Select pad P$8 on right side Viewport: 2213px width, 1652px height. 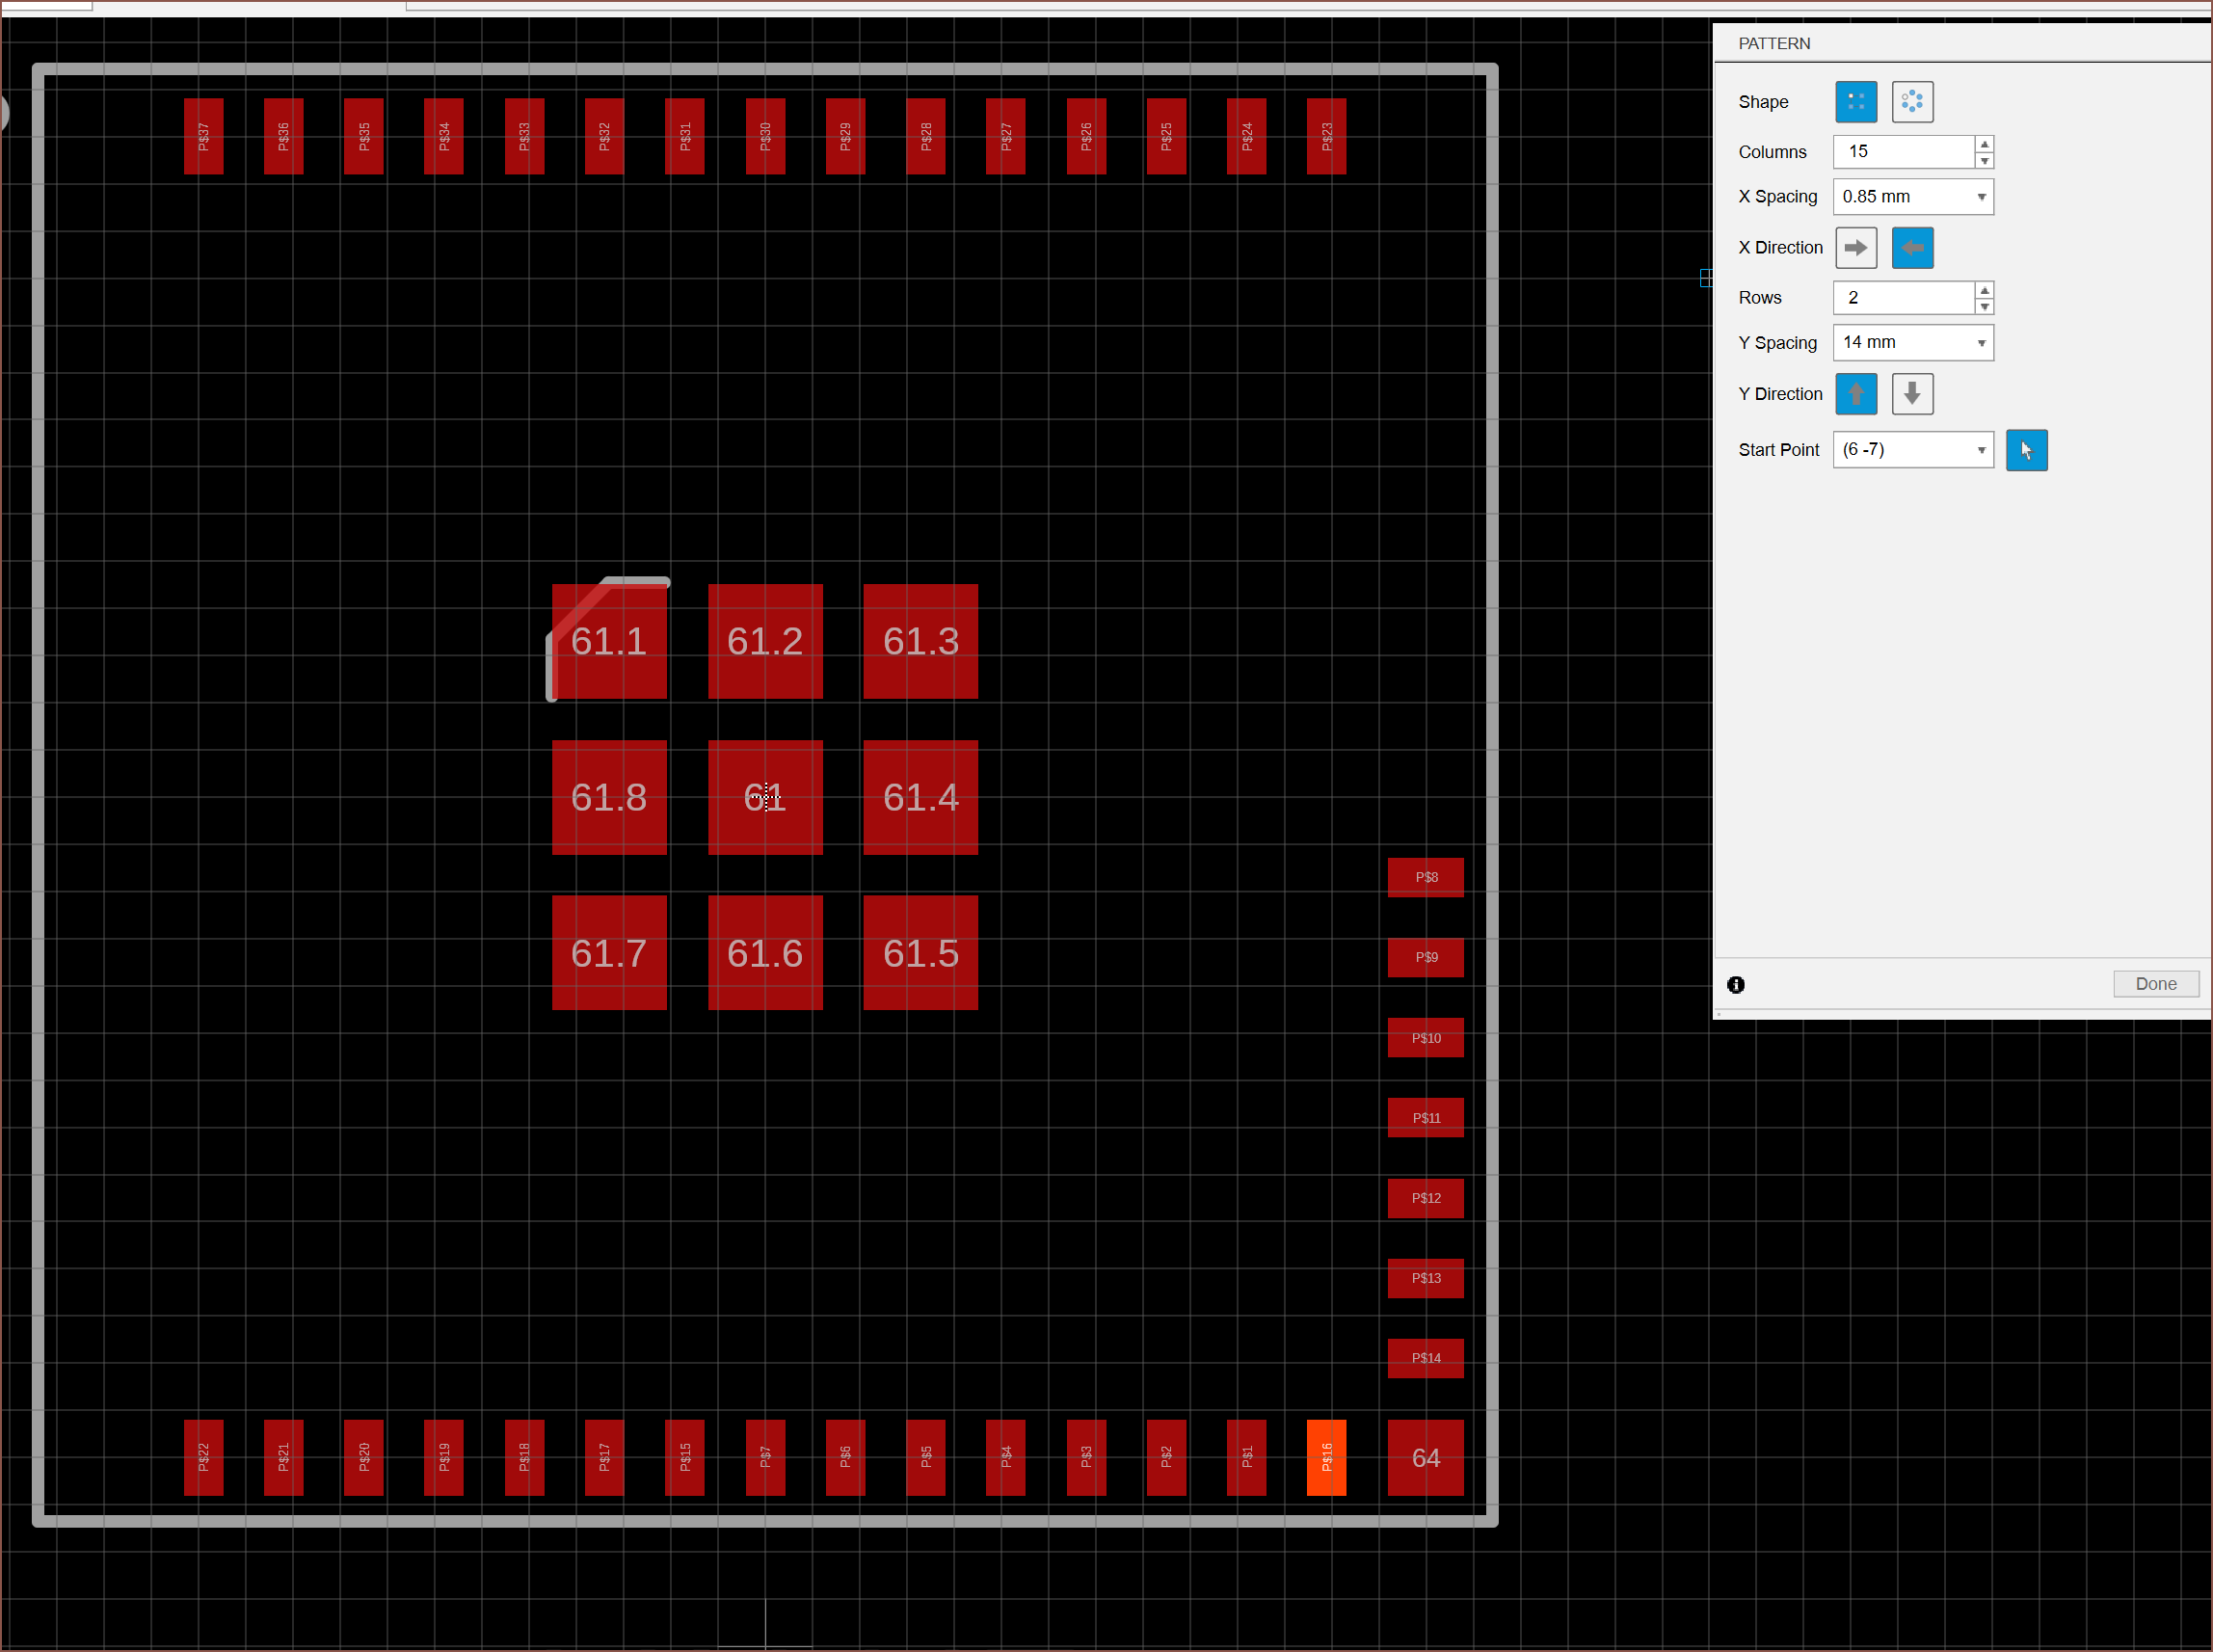coord(1425,877)
